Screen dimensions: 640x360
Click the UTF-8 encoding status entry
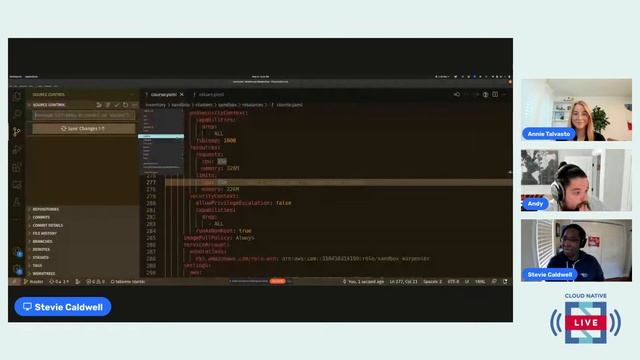(453, 282)
